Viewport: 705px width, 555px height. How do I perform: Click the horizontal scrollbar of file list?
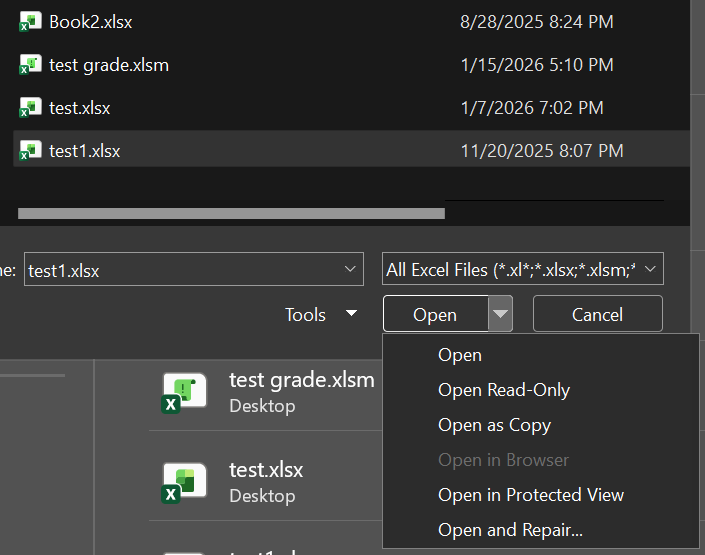coord(232,214)
